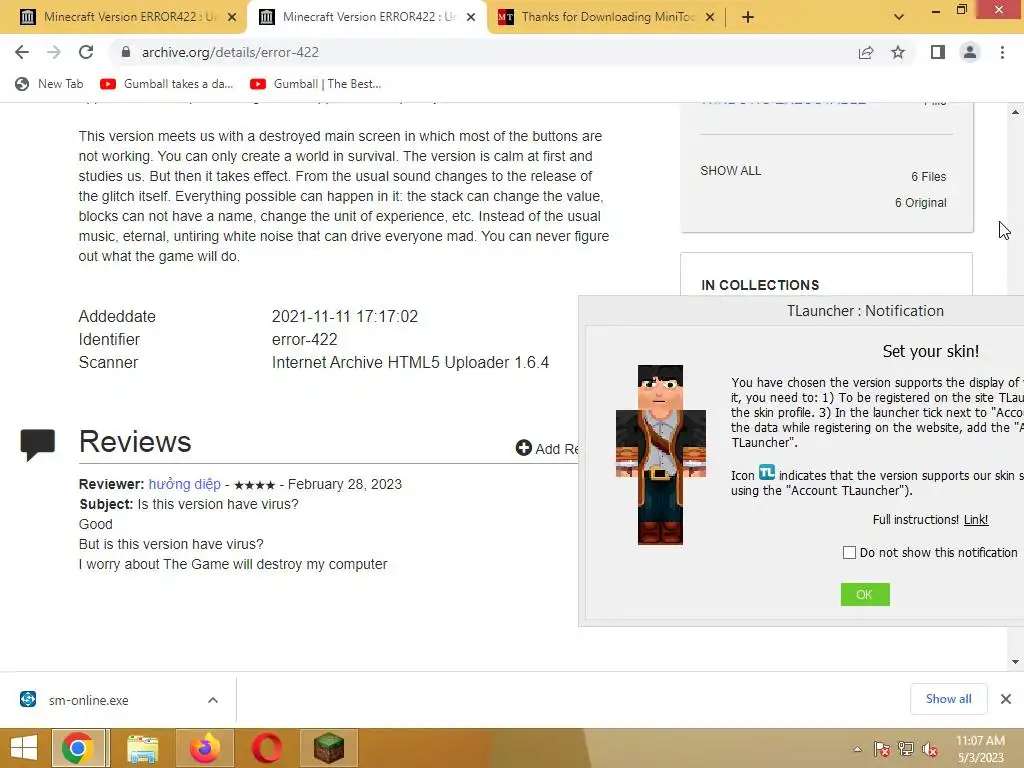Go forward to the next page
1024x768 pixels.
(x=54, y=52)
